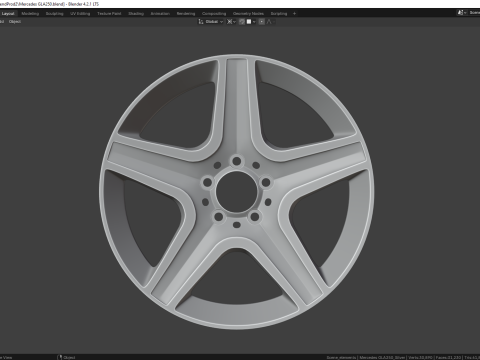Open the Sculpting workspace tab
Viewport: 480px width, 360px height.
(54, 14)
